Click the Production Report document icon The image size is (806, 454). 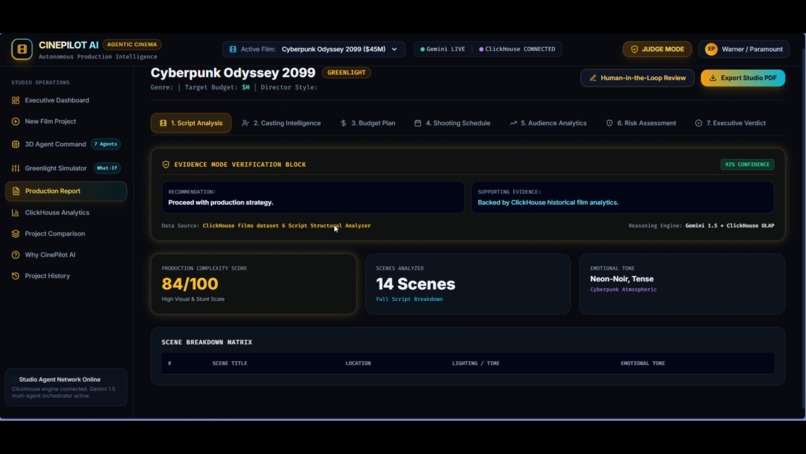tap(15, 191)
